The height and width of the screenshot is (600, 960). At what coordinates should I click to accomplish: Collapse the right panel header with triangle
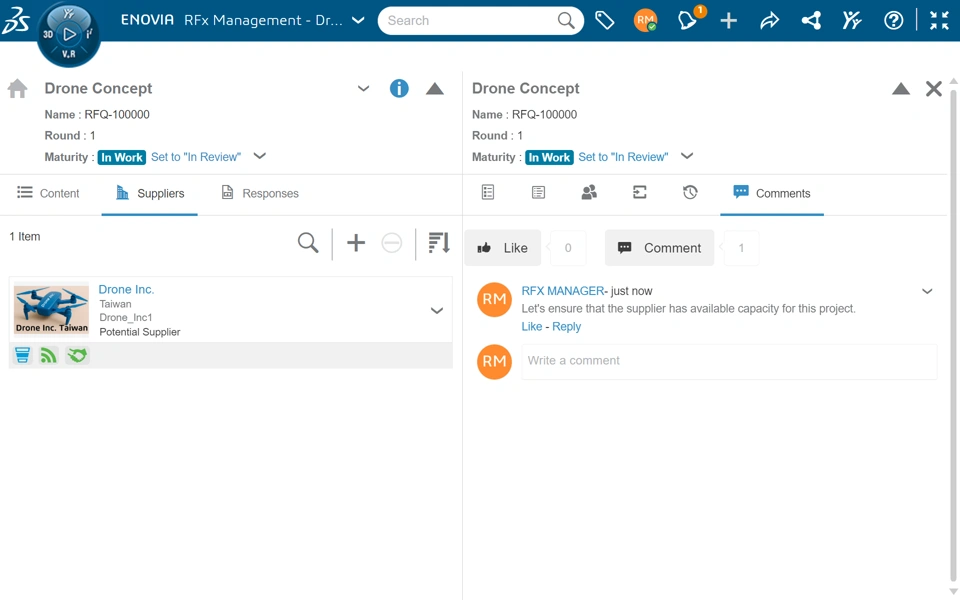click(901, 89)
